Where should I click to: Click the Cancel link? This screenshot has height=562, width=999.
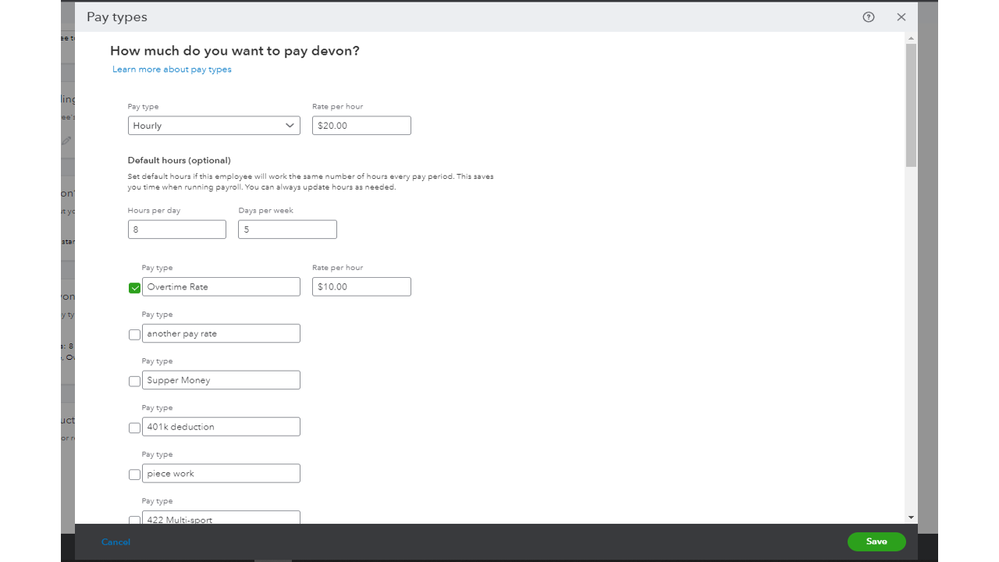point(116,542)
